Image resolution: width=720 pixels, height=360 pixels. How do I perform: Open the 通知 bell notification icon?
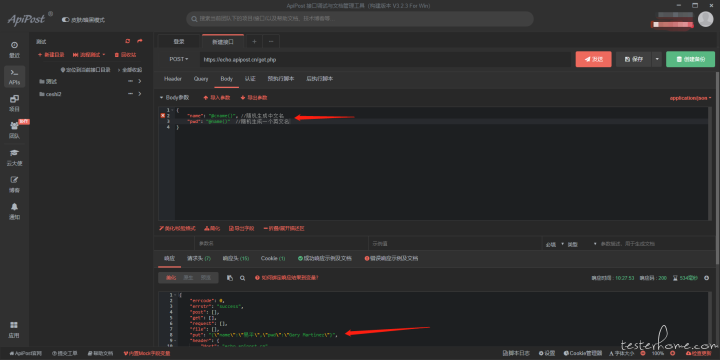coord(14,211)
